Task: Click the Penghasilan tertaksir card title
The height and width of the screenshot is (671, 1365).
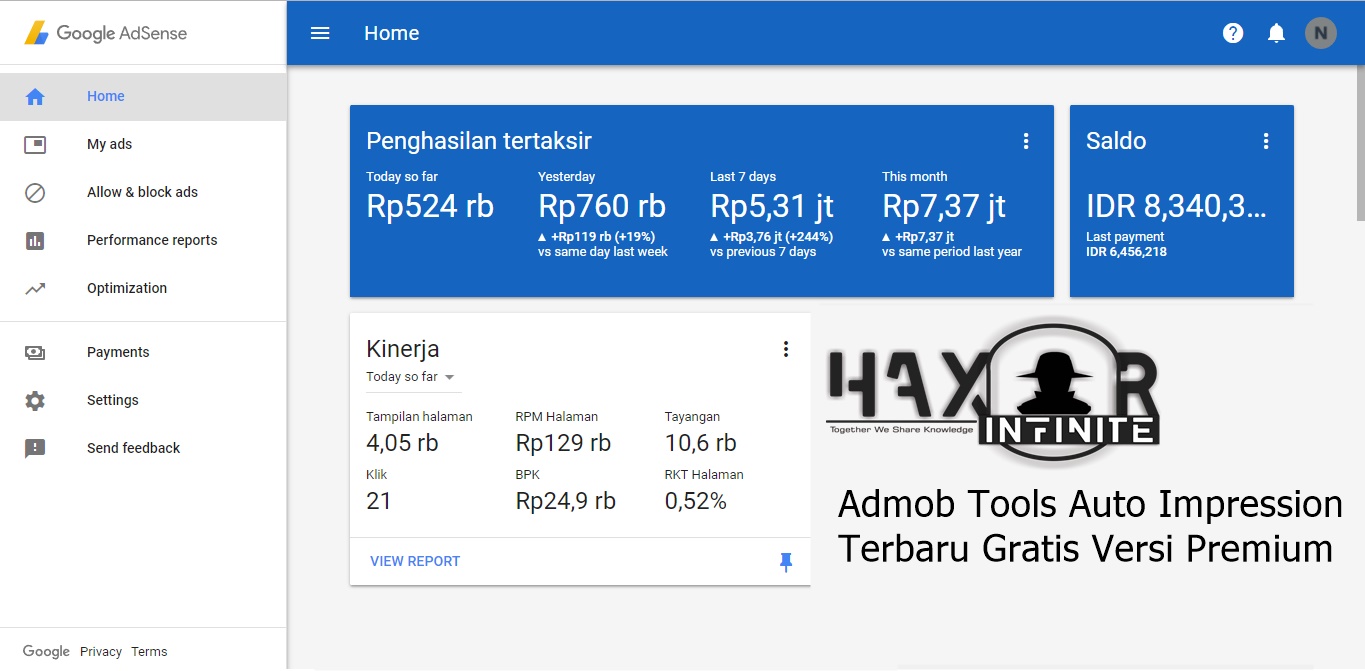Action: (479, 141)
